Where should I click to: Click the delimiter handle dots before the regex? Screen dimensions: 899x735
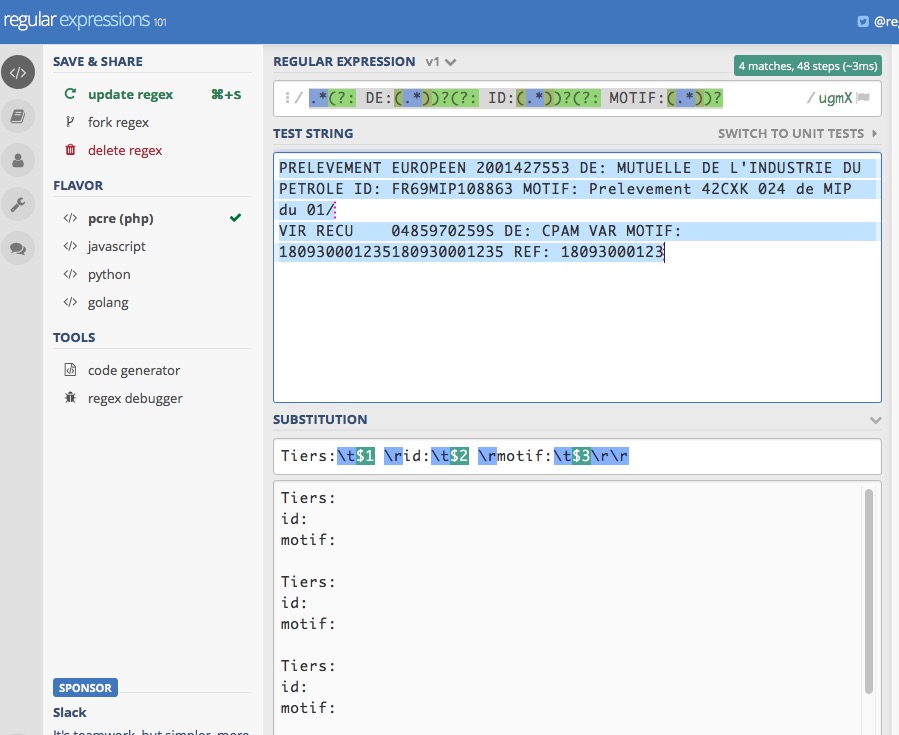[x=287, y=98]
